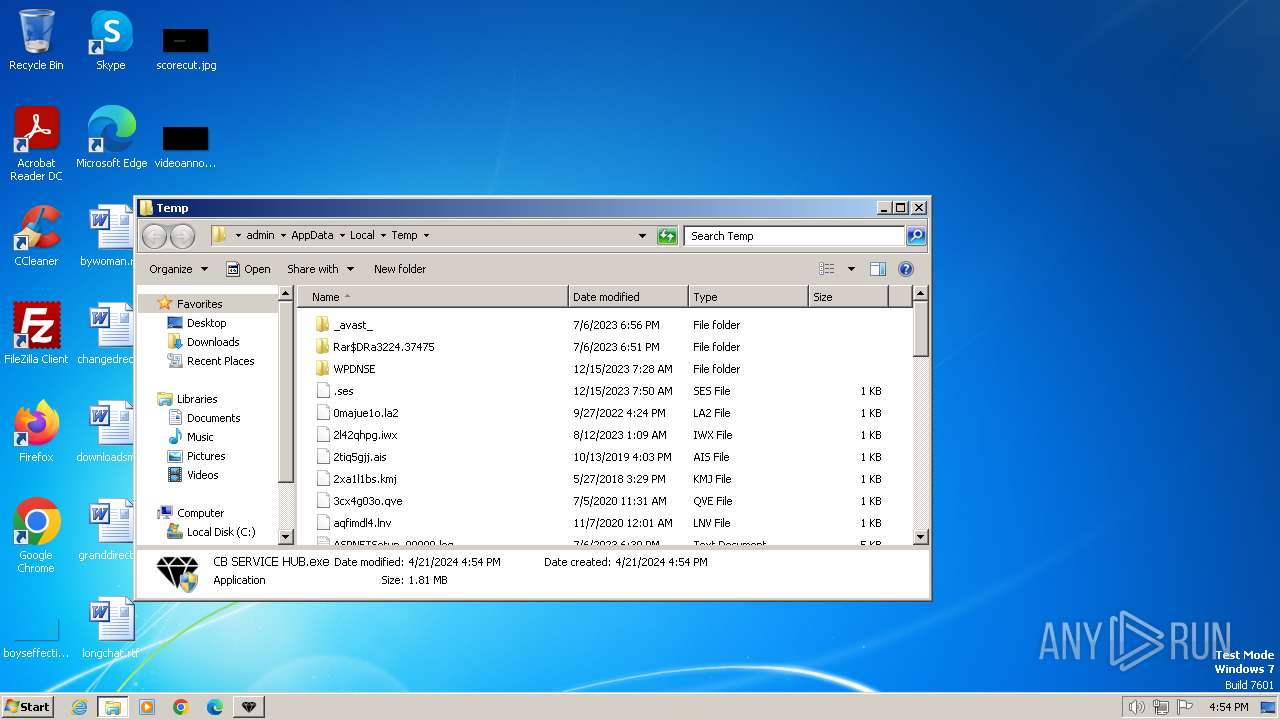Image resolution: width=1280 pixels, height=720 pixels.
Task: Open the Firefox desktop shortcut
Action: (x=36, y=432)
